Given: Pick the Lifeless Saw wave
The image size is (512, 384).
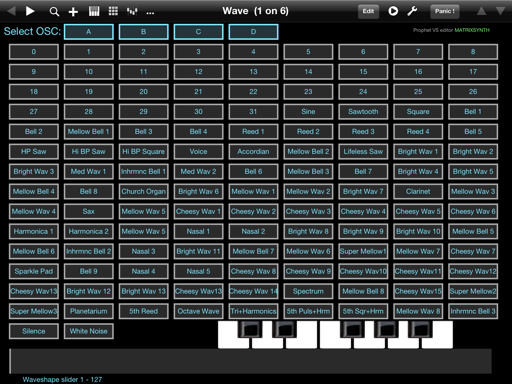Looking at the screenshot, I should (363, 152).
